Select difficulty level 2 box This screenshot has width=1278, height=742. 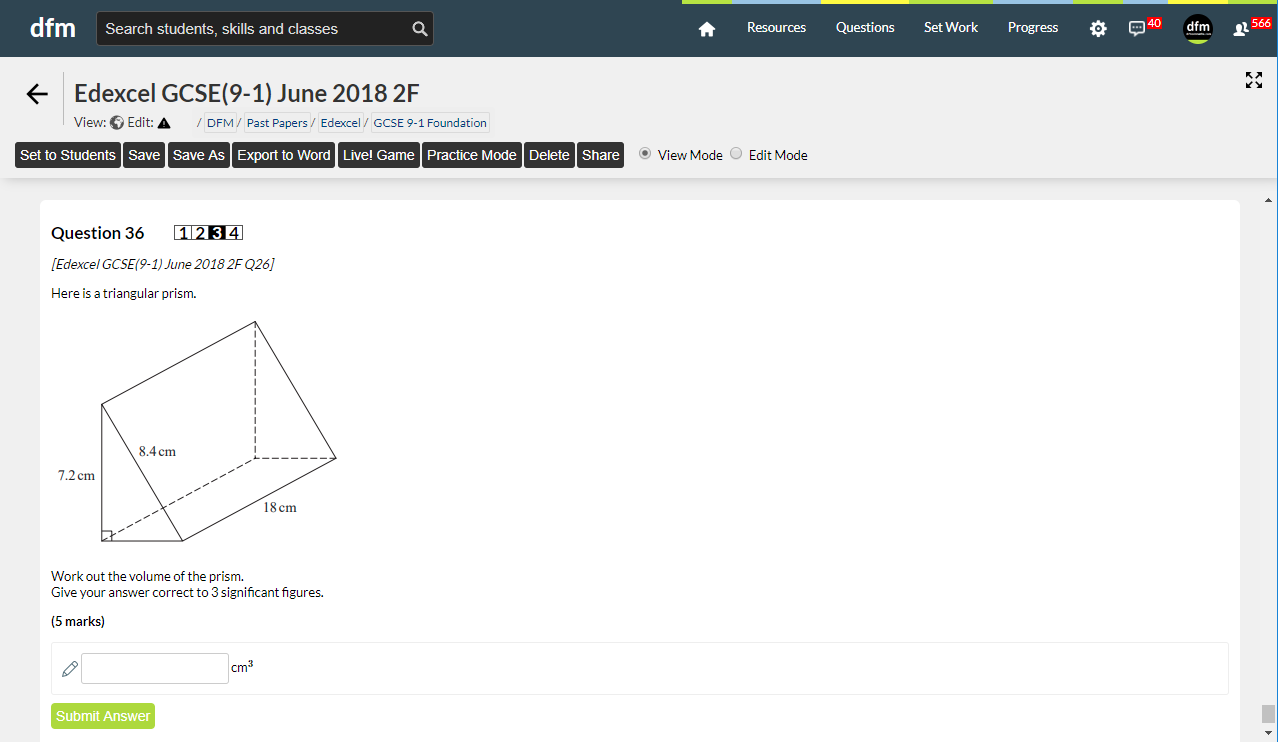point(200,233)
